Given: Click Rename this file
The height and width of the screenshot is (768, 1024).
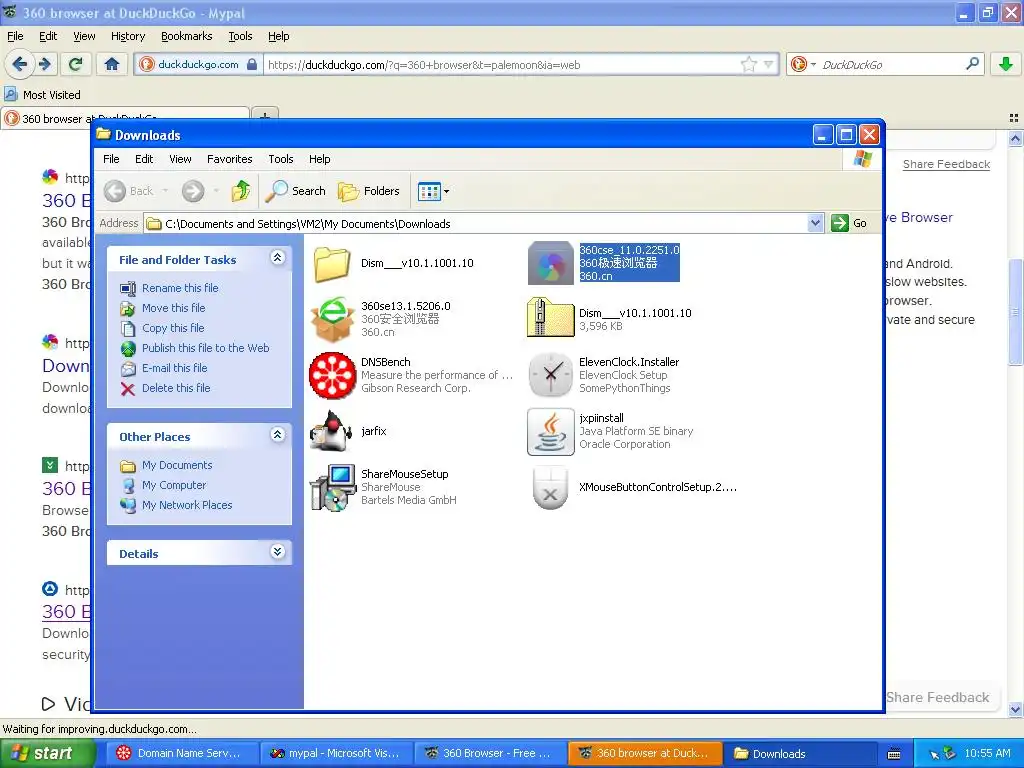Looking at the screenshot, I should click(x=180, y=288).
